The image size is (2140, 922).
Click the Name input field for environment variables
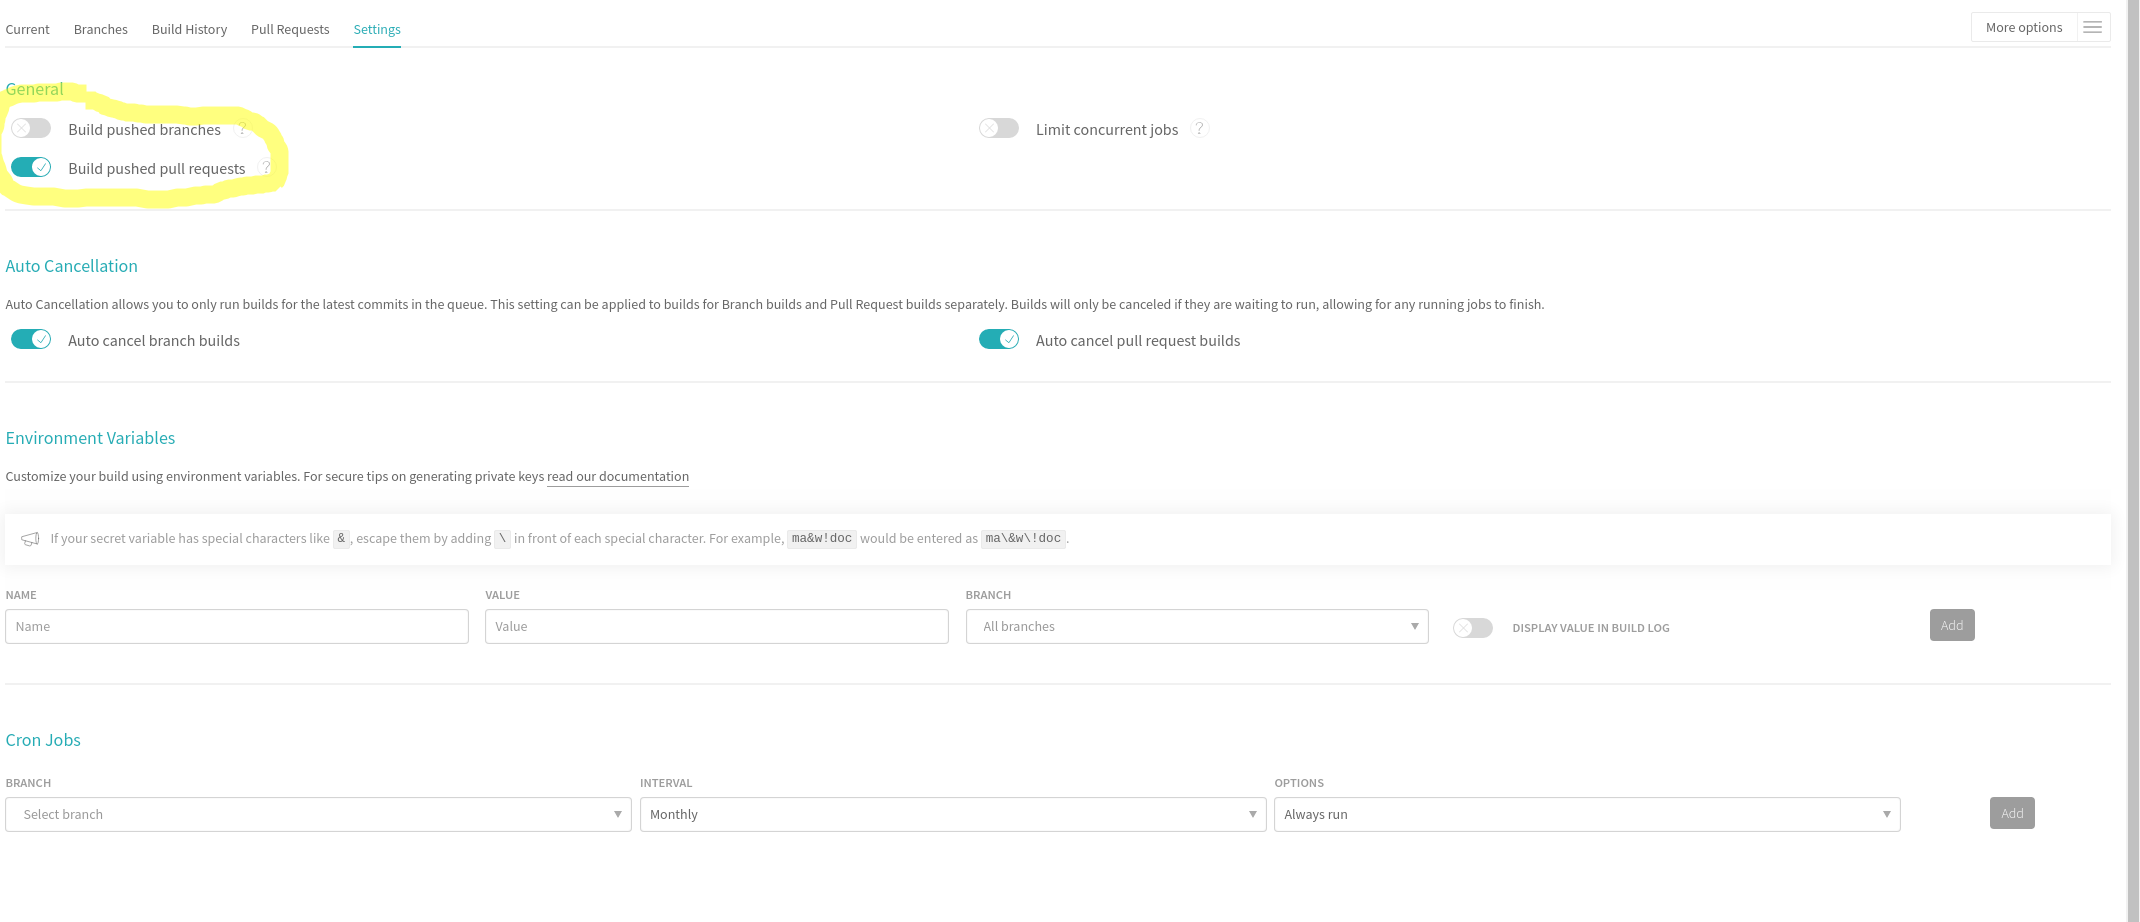[237, 626]
